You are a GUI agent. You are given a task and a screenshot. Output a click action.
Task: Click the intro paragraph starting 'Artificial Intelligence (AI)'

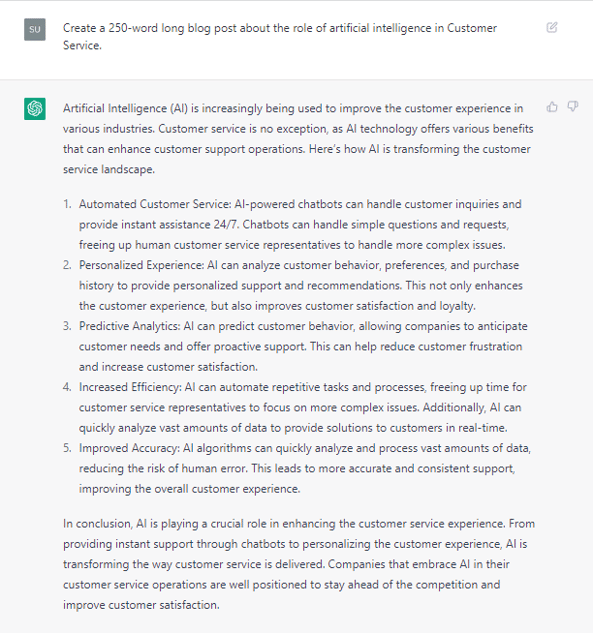[298, 139]
